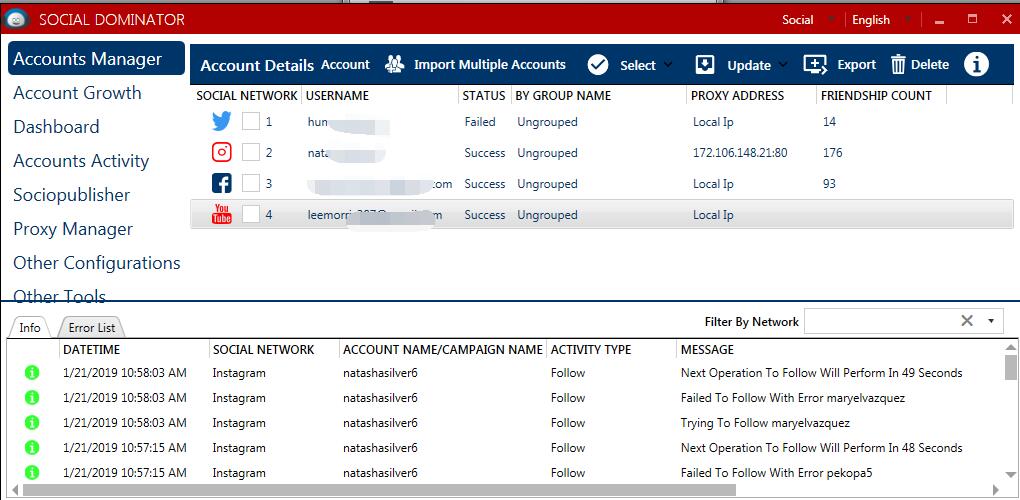This screenshot has height=500, width=1020.
Task: Go to Proxy Manager section
Action: click(x=73, y=229)
